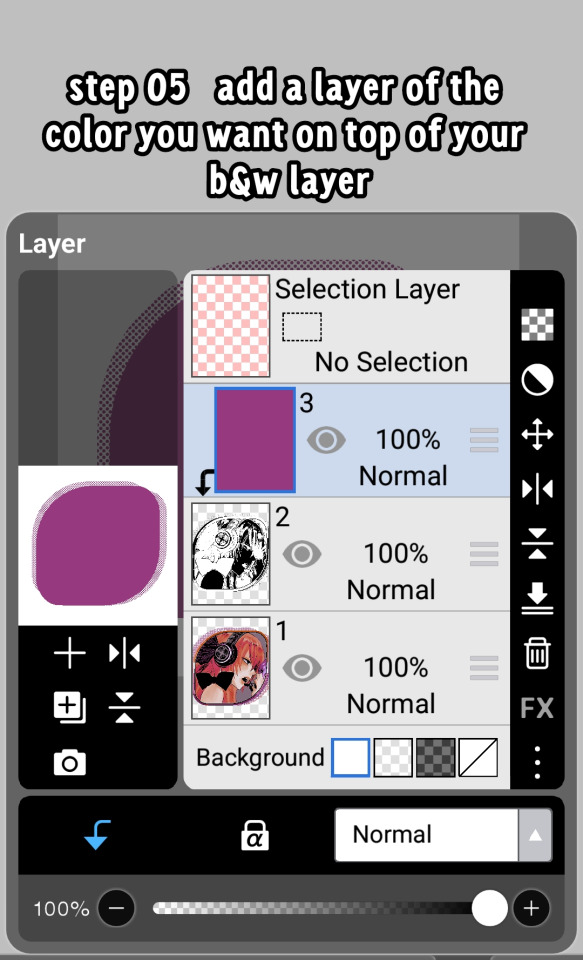Image resolution: width=583 pixels, height=960 pixels.
Task: Select the Selection Layer row
Action: [347, 326]
